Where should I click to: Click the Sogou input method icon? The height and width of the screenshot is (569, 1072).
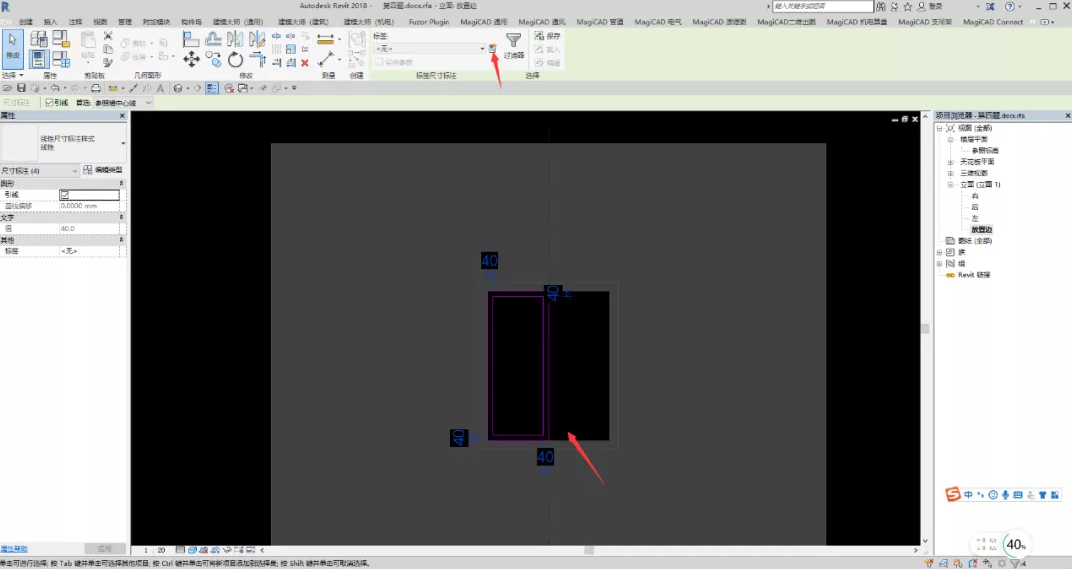pos(953,494)
